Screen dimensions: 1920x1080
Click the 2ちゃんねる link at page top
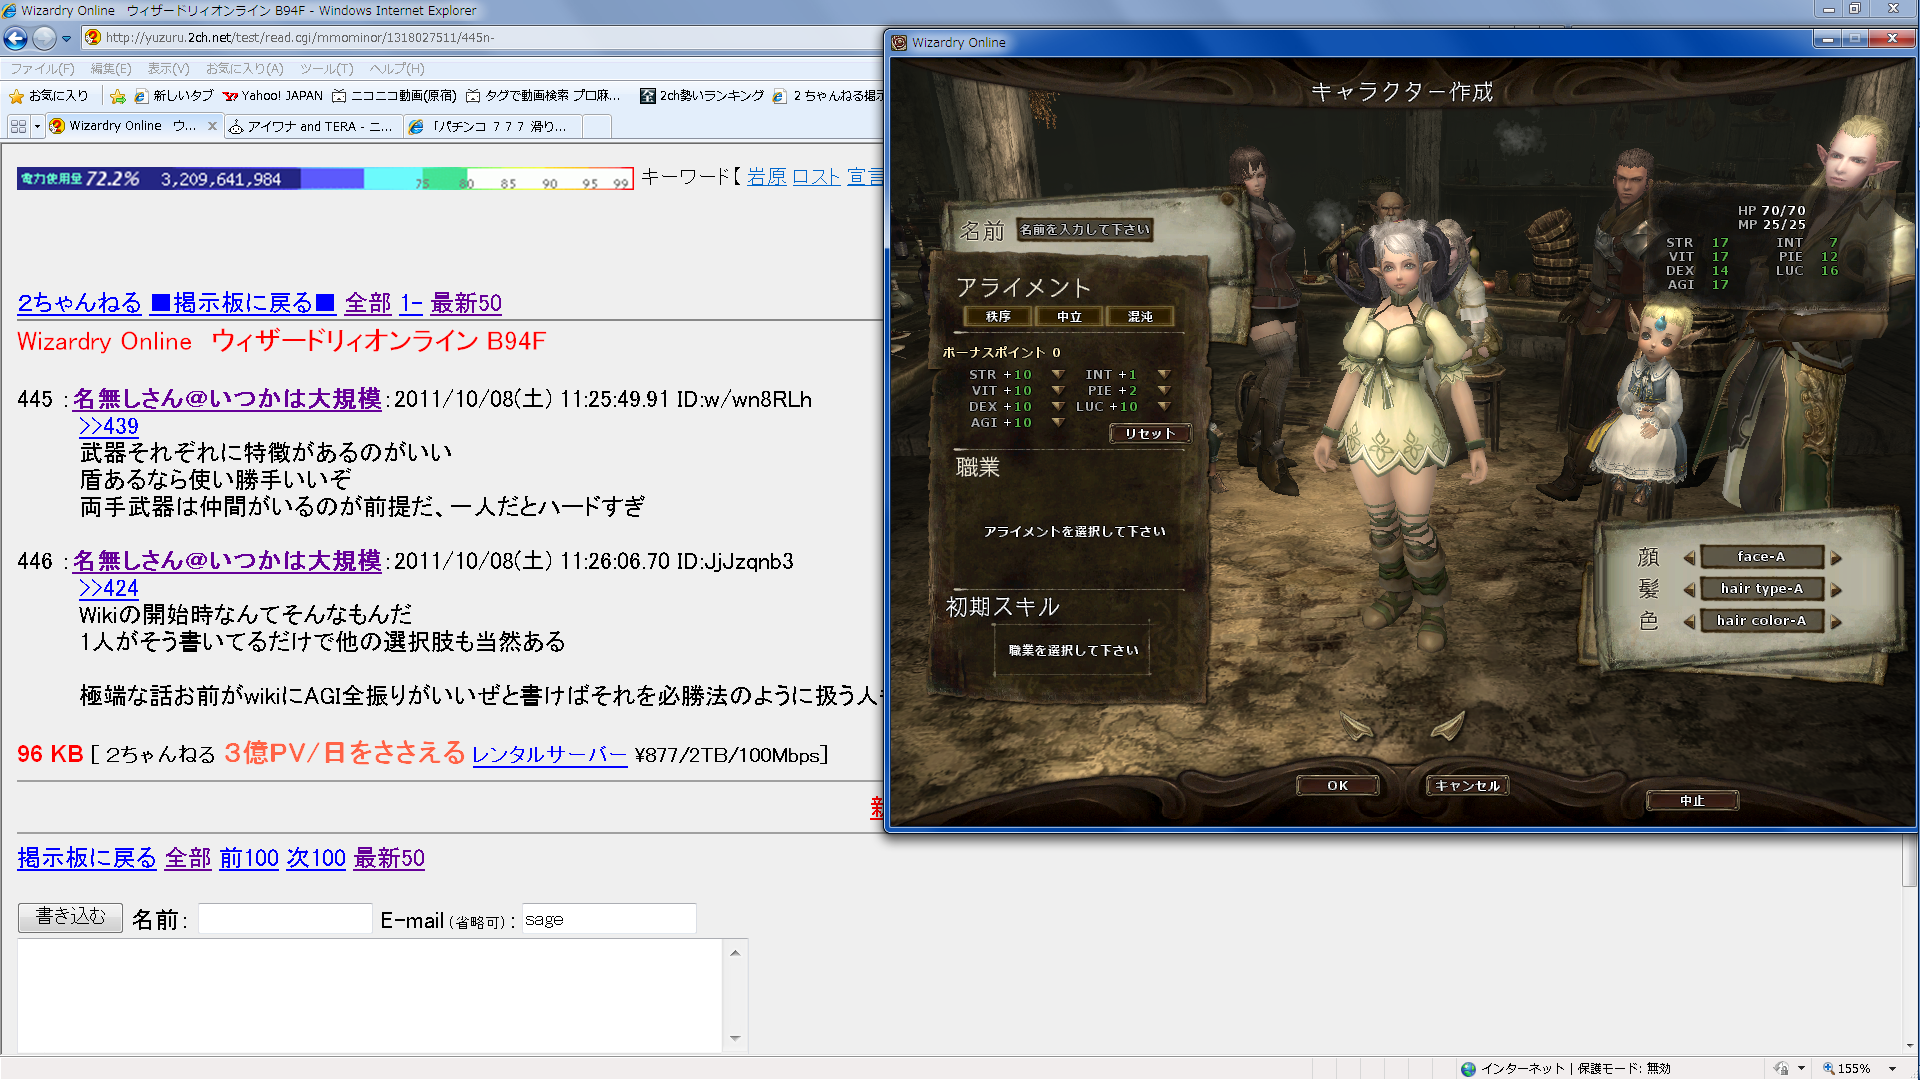click(80, 303)
